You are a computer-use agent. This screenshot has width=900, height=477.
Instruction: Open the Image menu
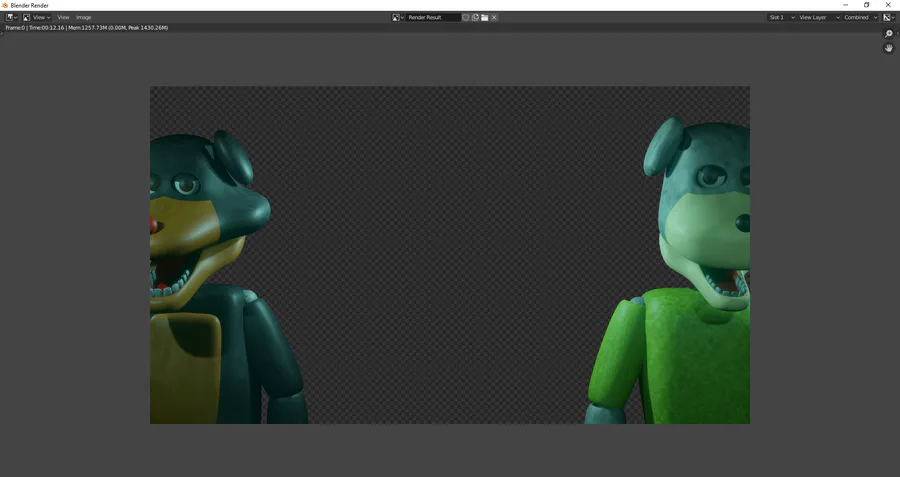(83, 17)
